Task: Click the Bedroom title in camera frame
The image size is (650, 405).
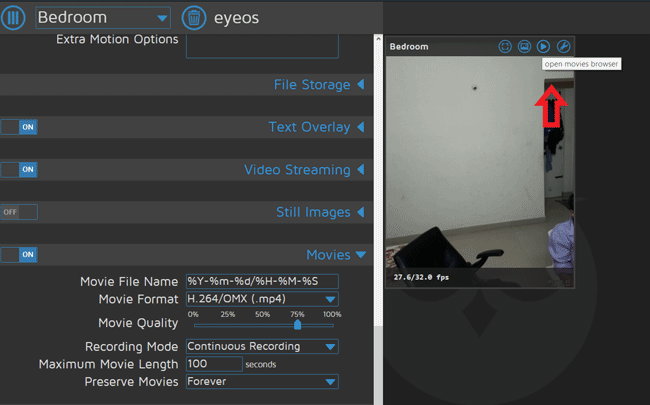Action: (409, 46)
